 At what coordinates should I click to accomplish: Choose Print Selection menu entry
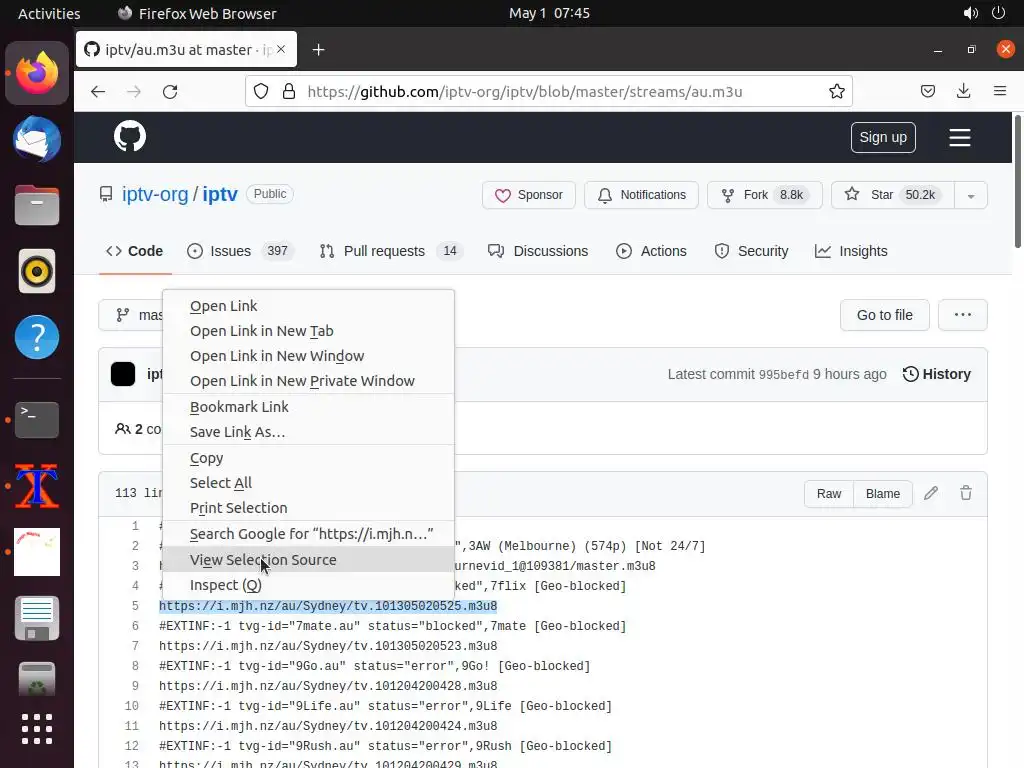click(308, 507)
